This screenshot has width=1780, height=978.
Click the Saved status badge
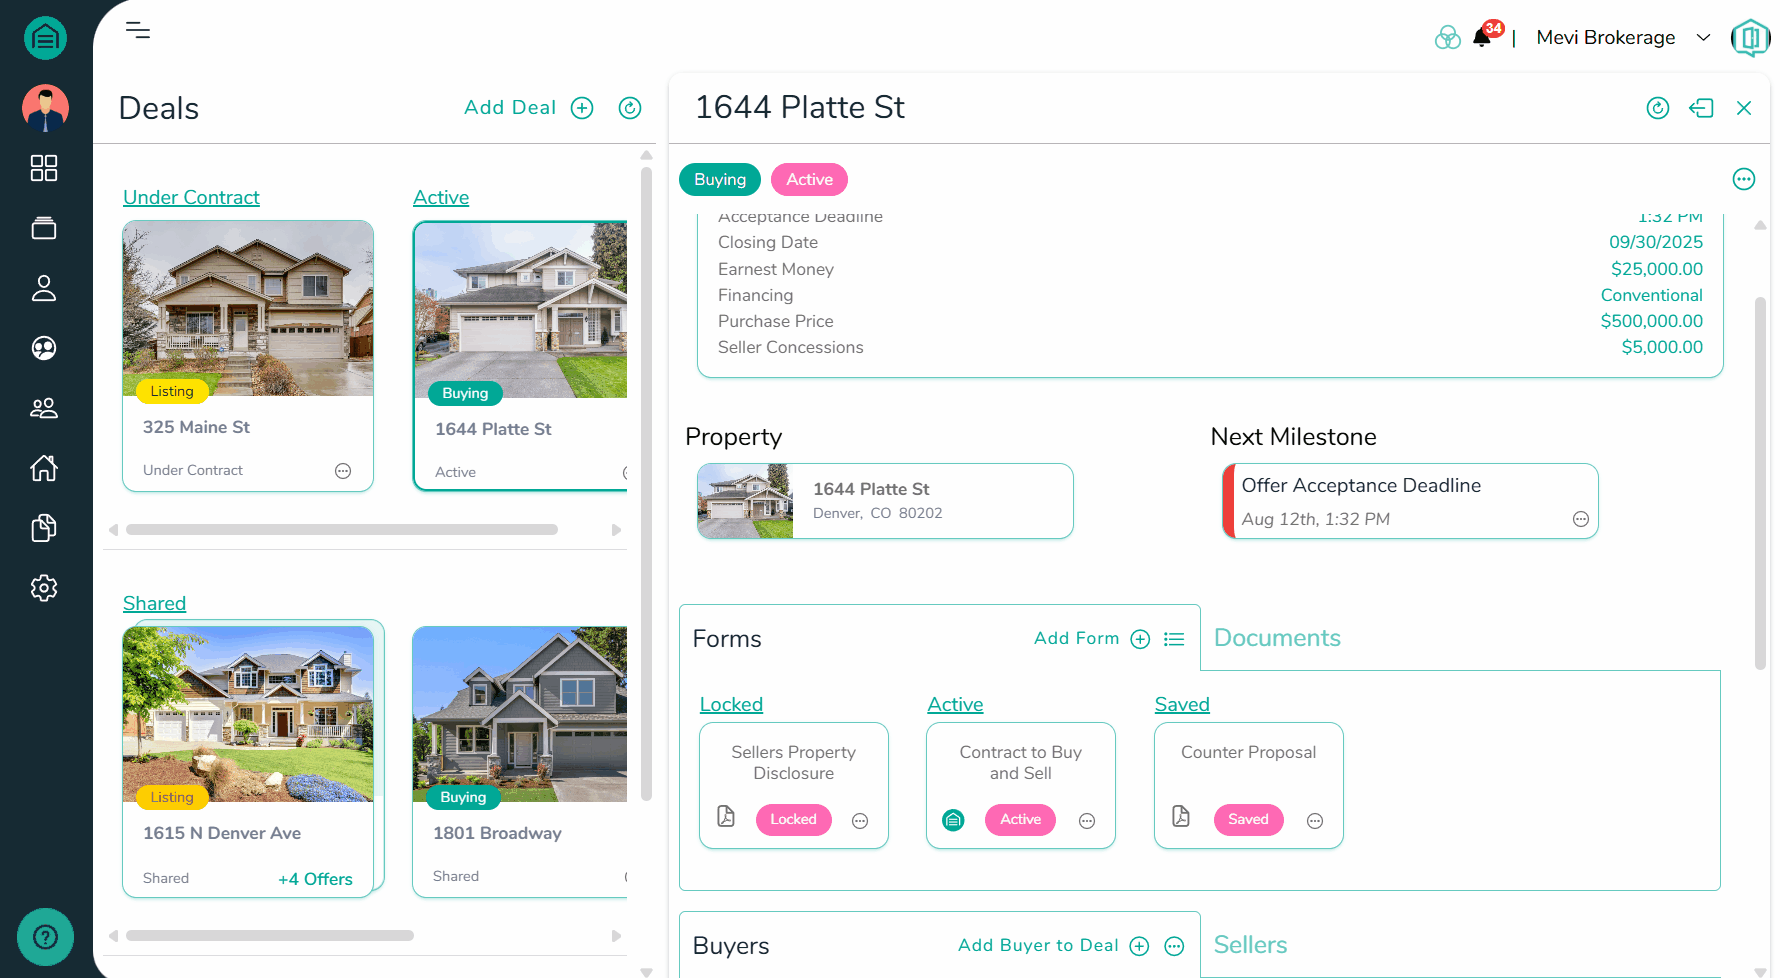1249,820
